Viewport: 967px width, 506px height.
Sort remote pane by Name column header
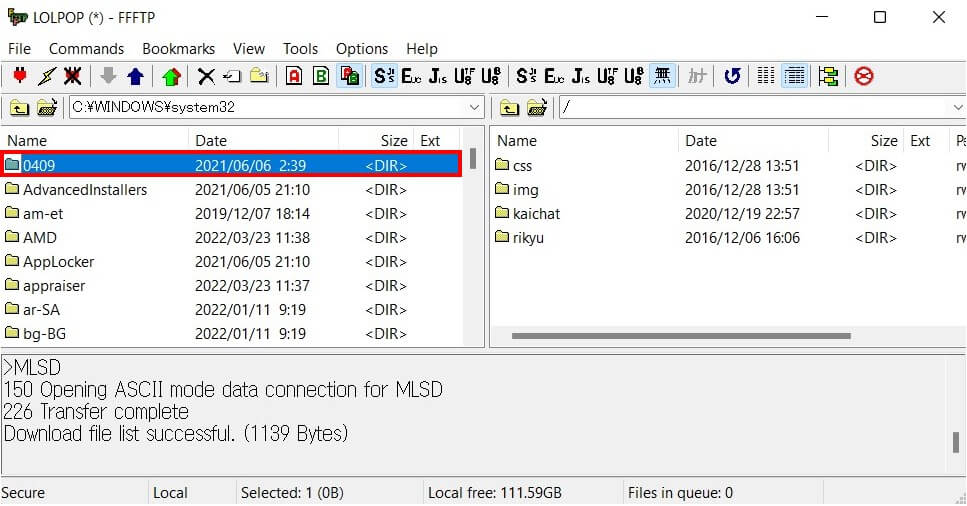point(584,141)
